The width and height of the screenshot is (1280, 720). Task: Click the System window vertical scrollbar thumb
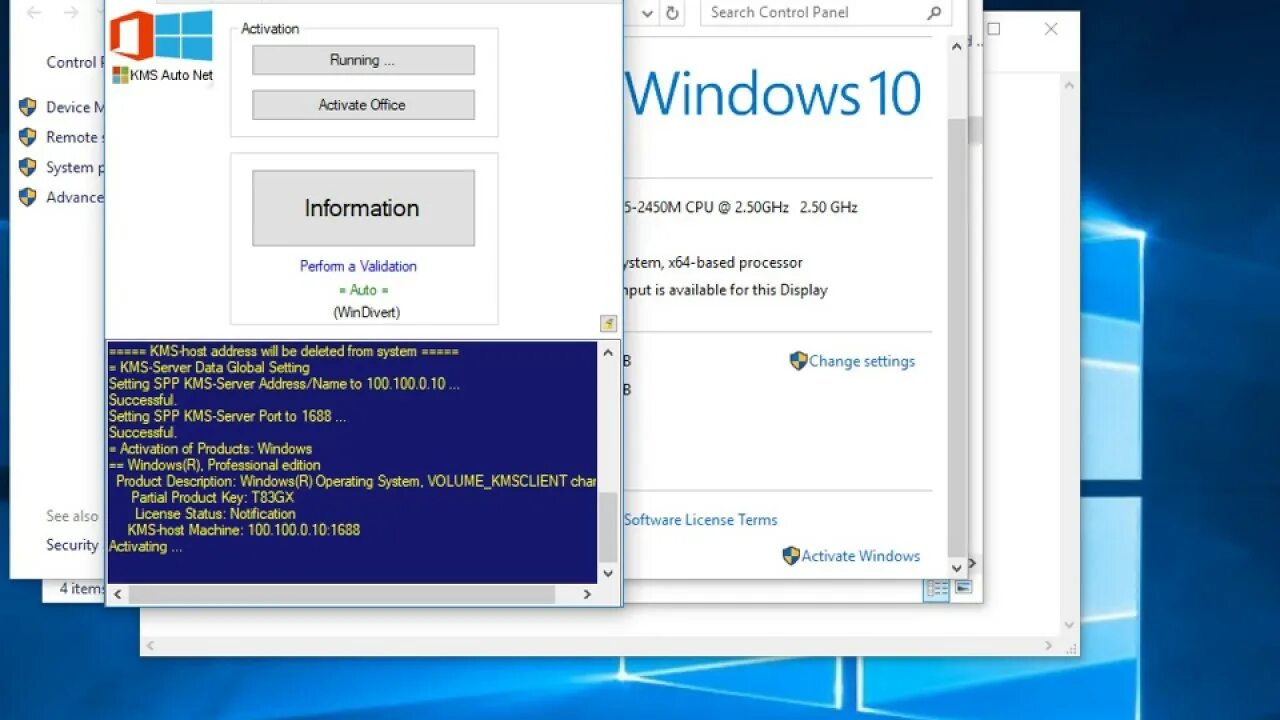tap(957, 337)
